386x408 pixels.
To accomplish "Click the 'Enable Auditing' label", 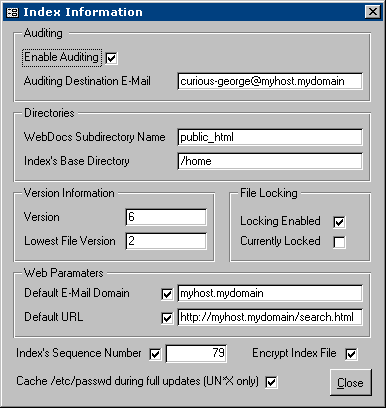I will click(x=61, y=57).
